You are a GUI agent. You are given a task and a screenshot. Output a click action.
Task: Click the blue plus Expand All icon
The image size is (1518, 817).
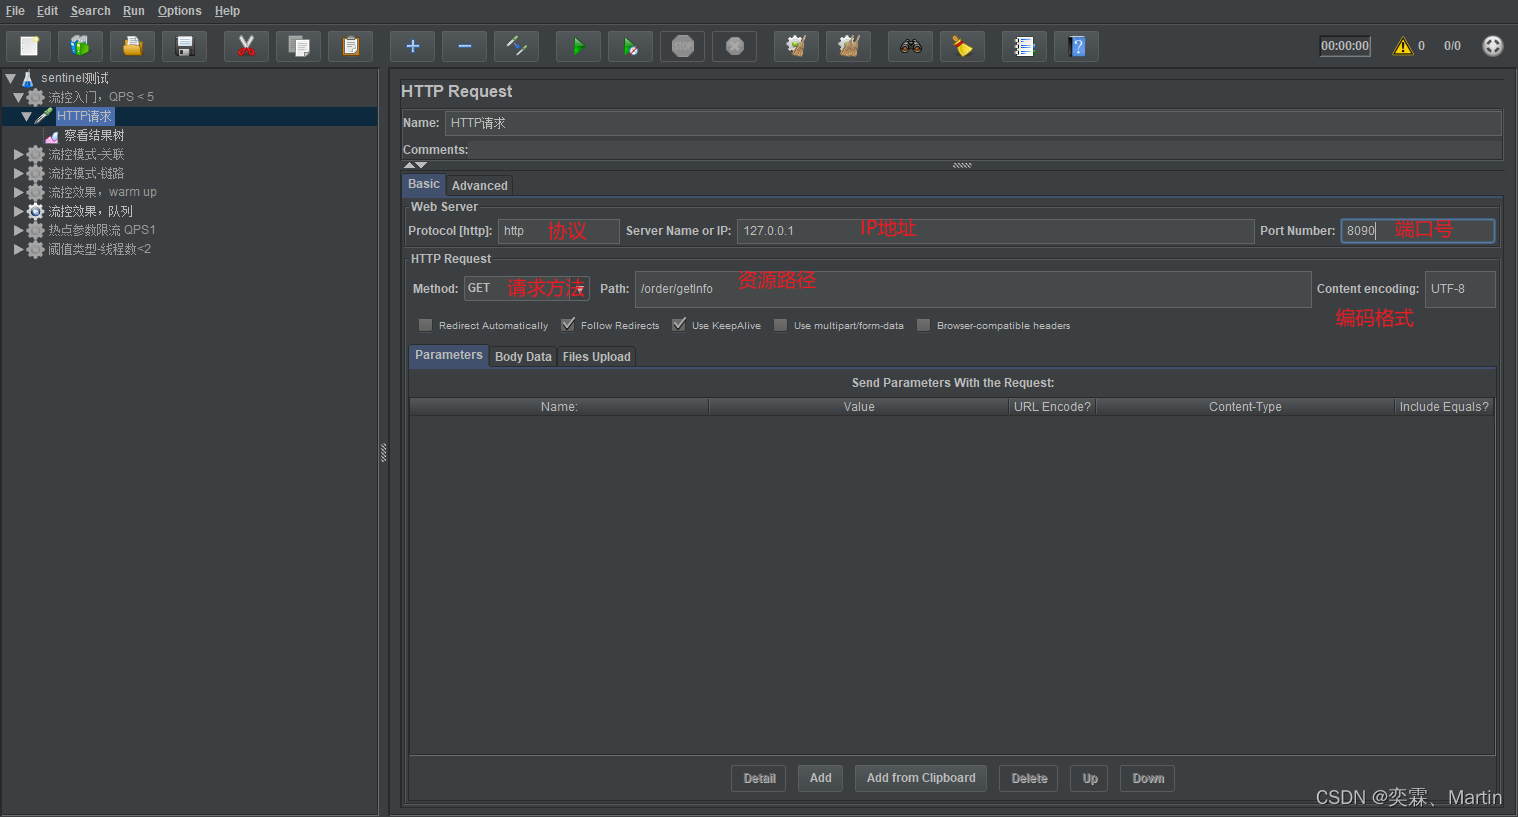(x=412, y=46)
